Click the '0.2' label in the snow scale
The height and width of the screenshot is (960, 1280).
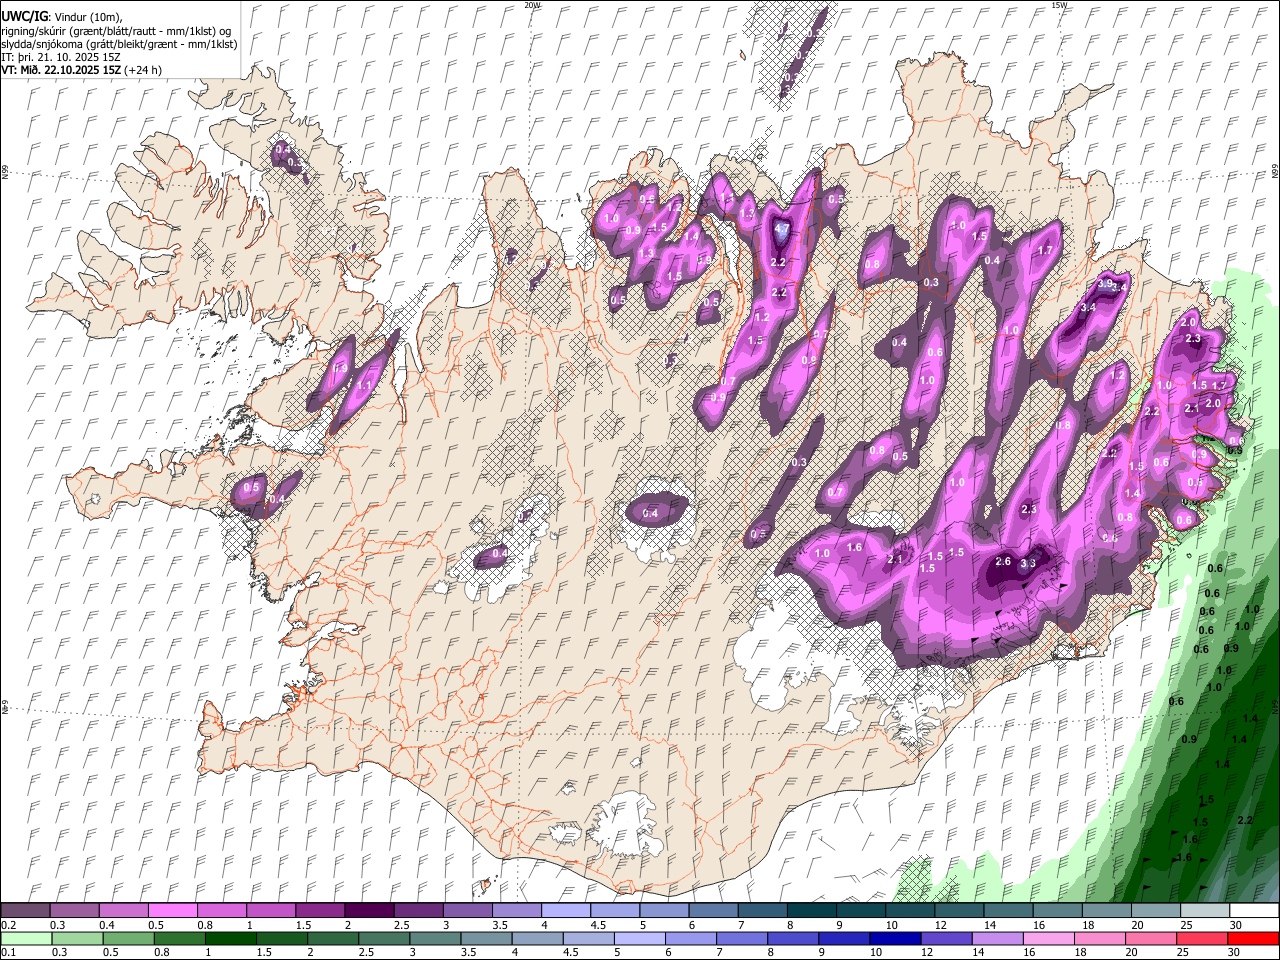point(8,925)
